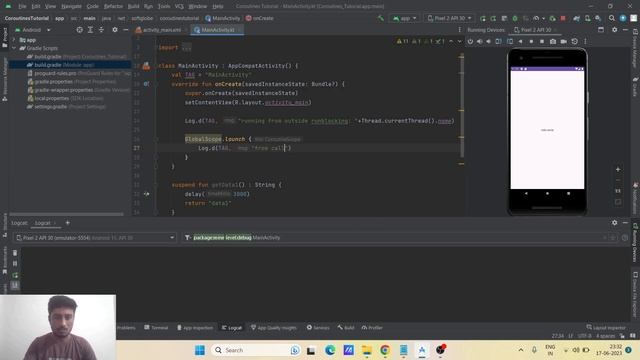
Task: Click the Windows Start button
Action: click(200, 350)
